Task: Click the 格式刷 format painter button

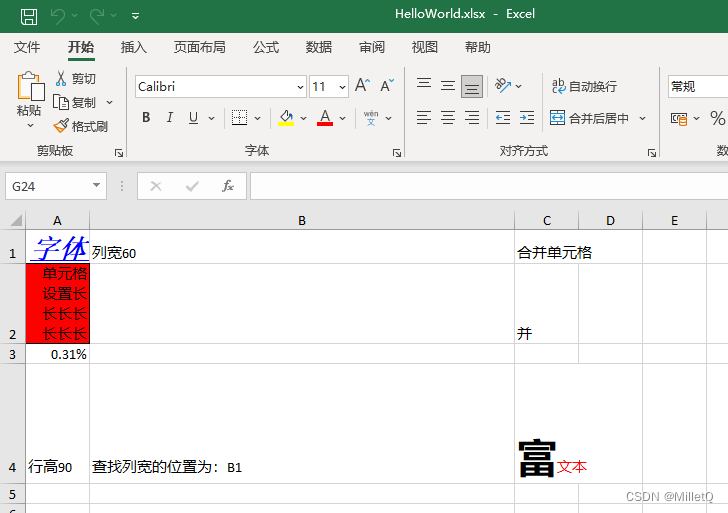Action: 81,126
